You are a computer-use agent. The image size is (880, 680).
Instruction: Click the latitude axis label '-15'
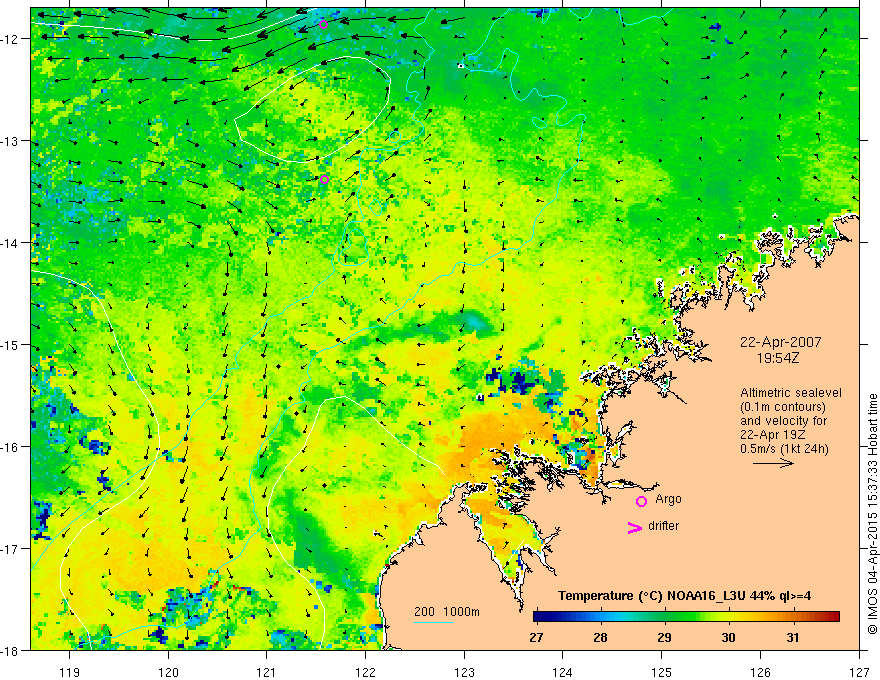pyautogui.click(x=12, y=345)
